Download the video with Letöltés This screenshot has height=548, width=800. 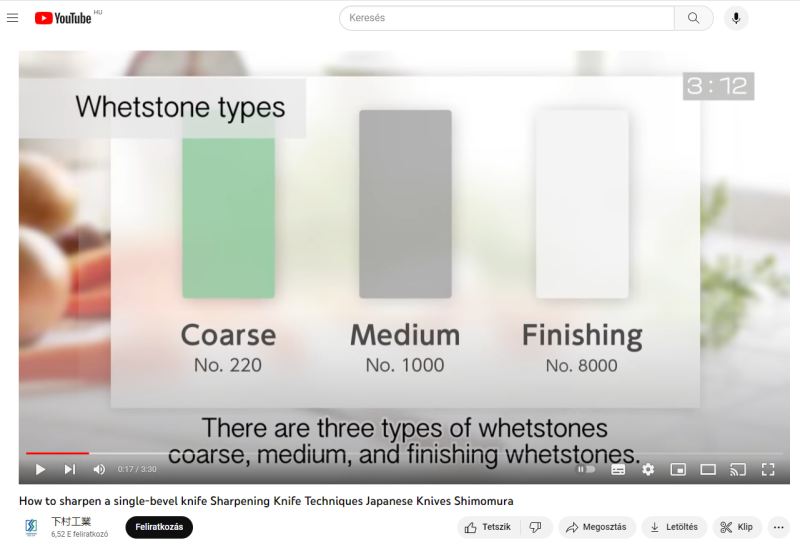pyautogui.click(x=674, y=527)
